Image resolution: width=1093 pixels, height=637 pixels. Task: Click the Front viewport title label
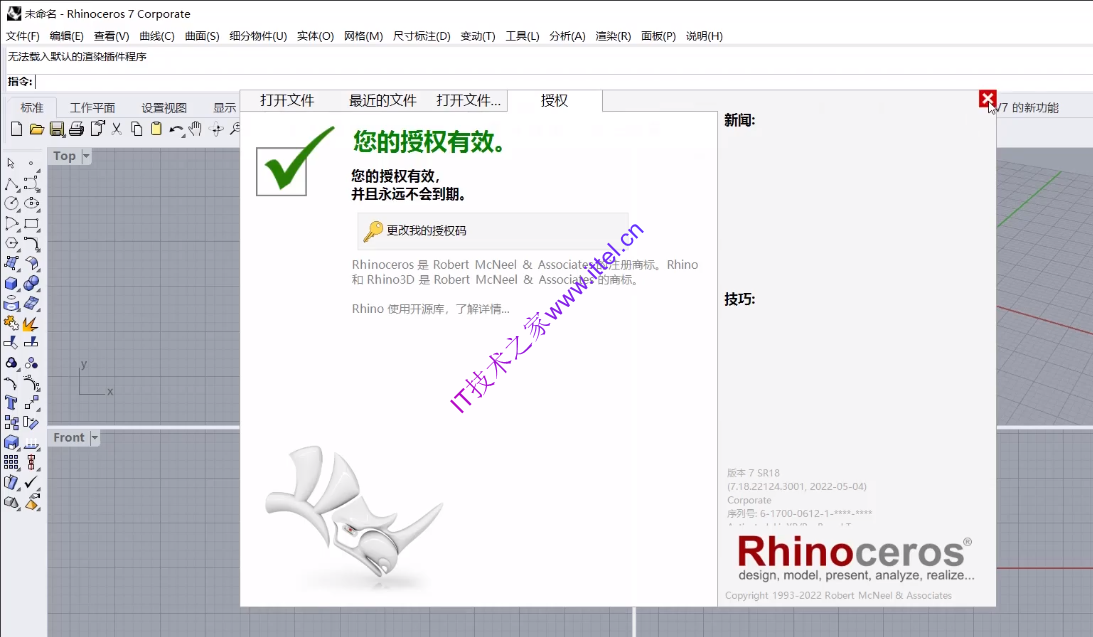click(68, 438)
